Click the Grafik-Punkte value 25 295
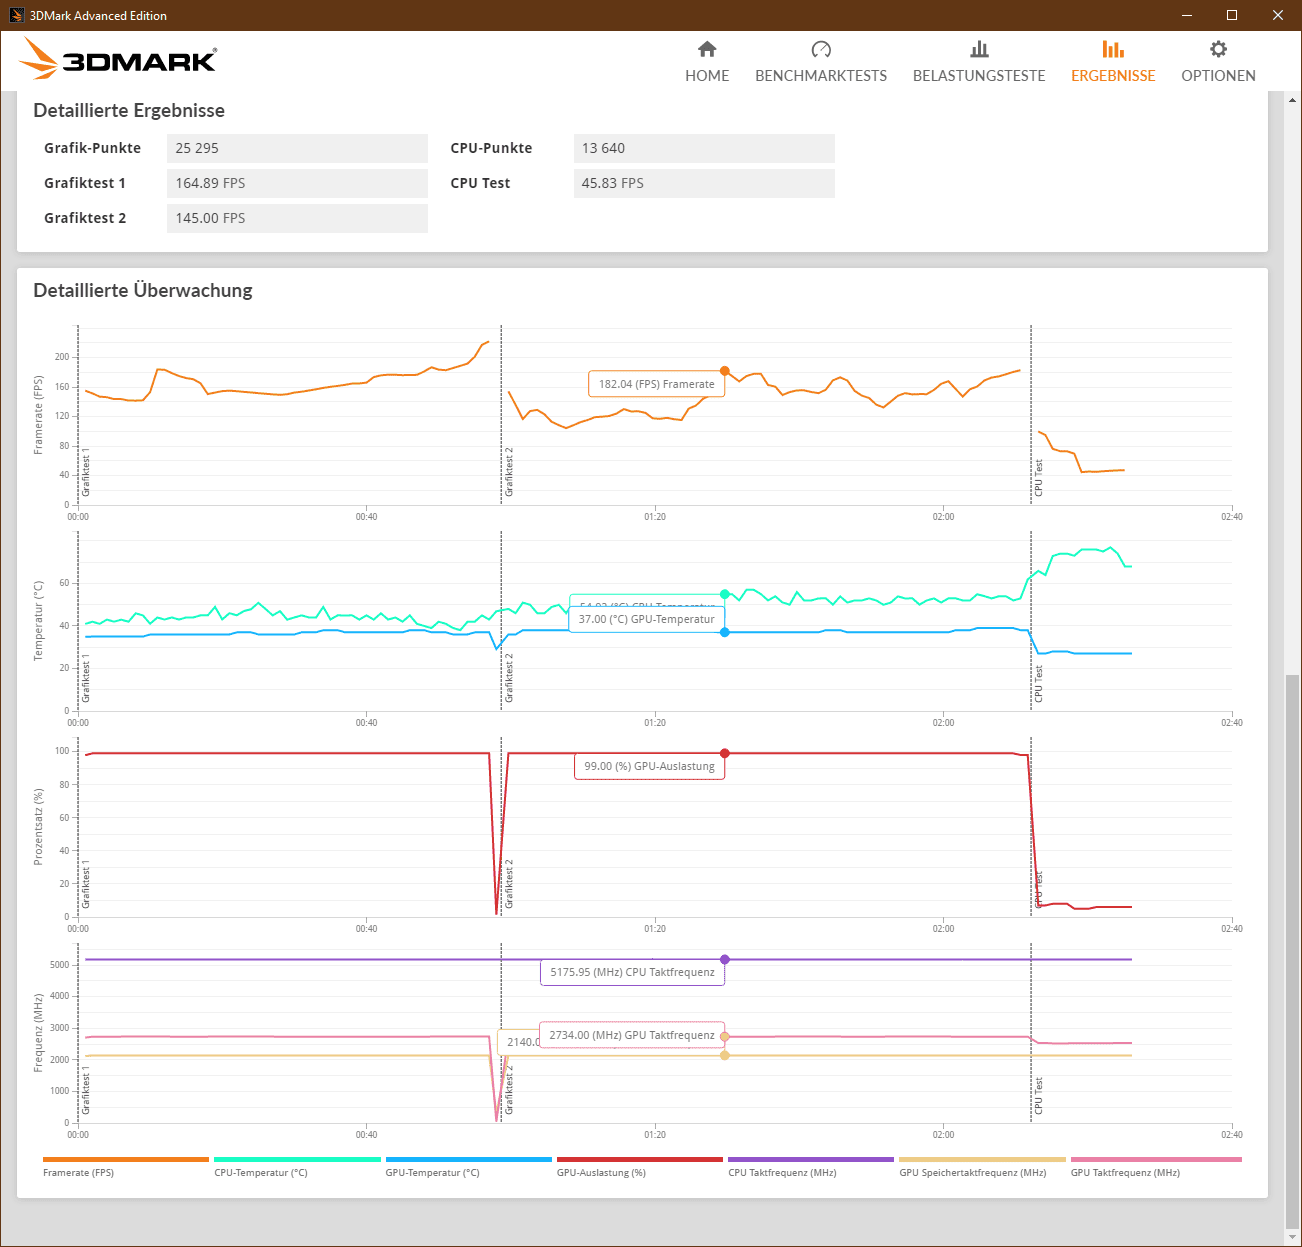Screen dimensions: 1302x1247 pyautogui.click(x=297, y=148)
